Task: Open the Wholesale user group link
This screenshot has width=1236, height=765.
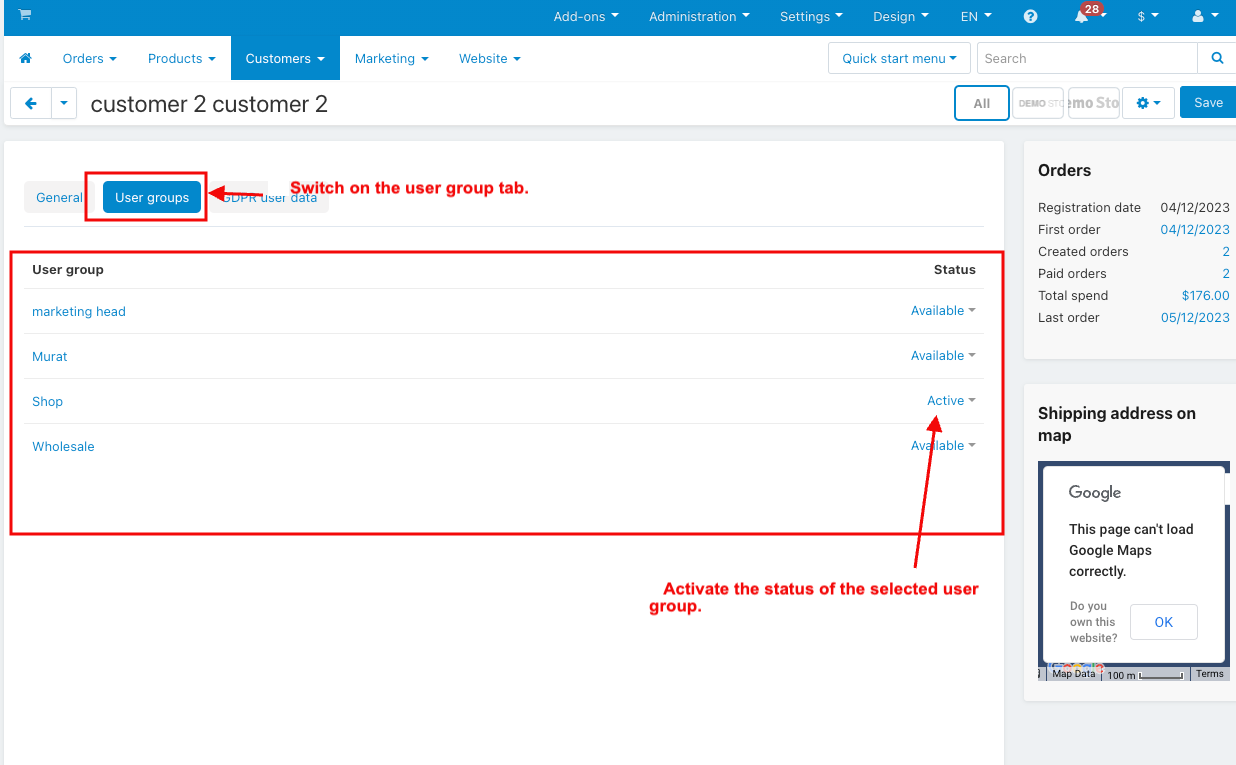Action: coord(63,447)
